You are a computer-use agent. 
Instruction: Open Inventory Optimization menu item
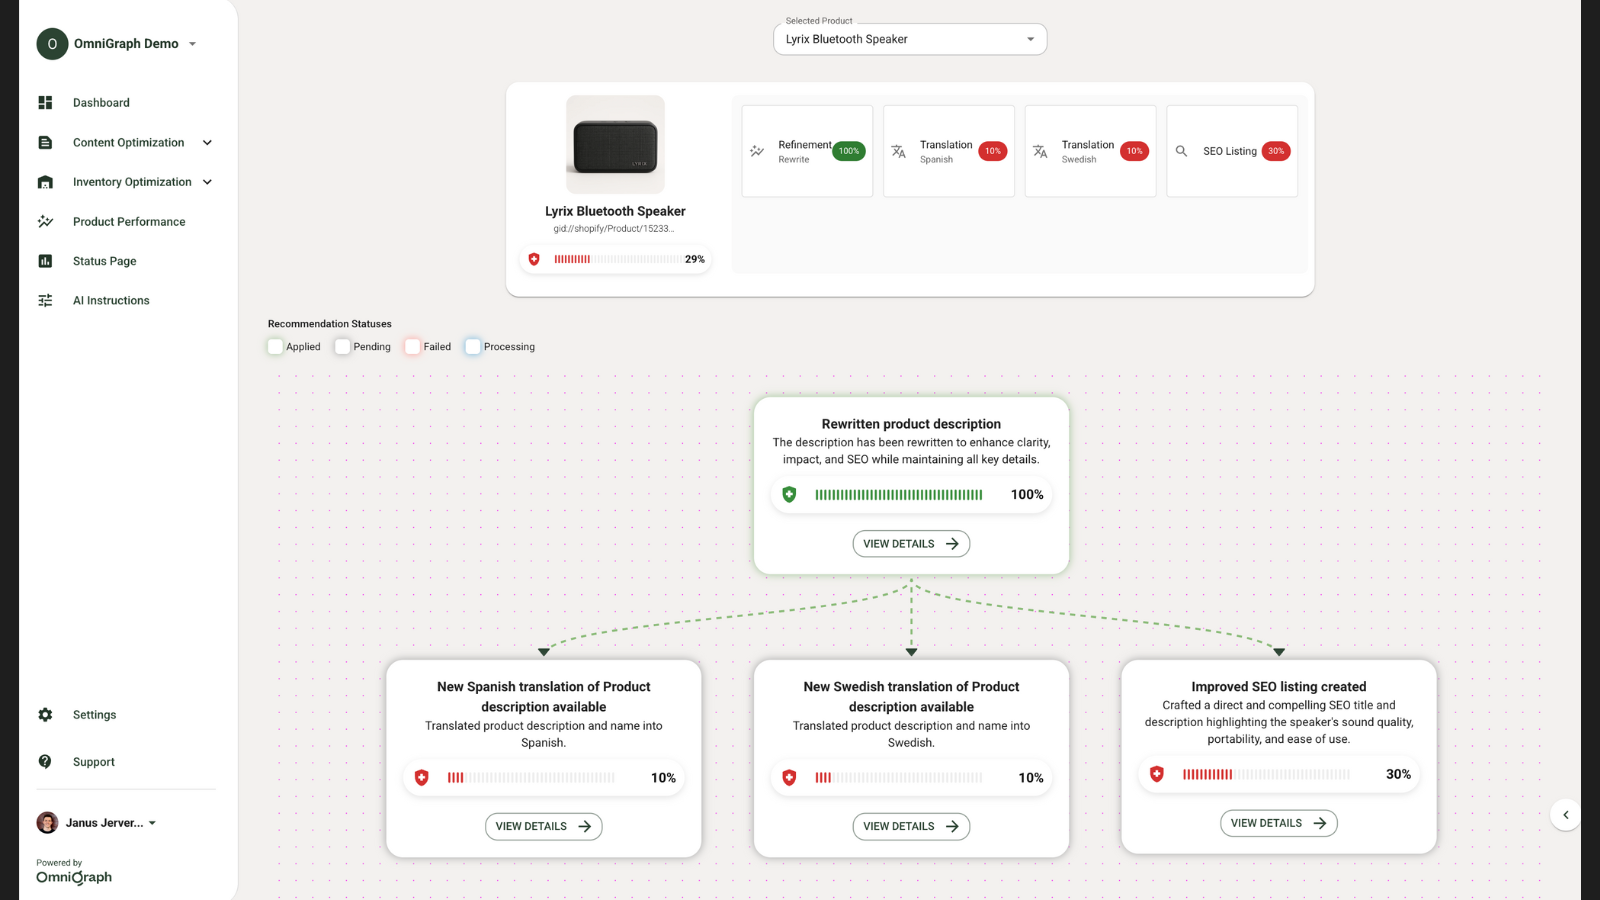pos(132,182)
